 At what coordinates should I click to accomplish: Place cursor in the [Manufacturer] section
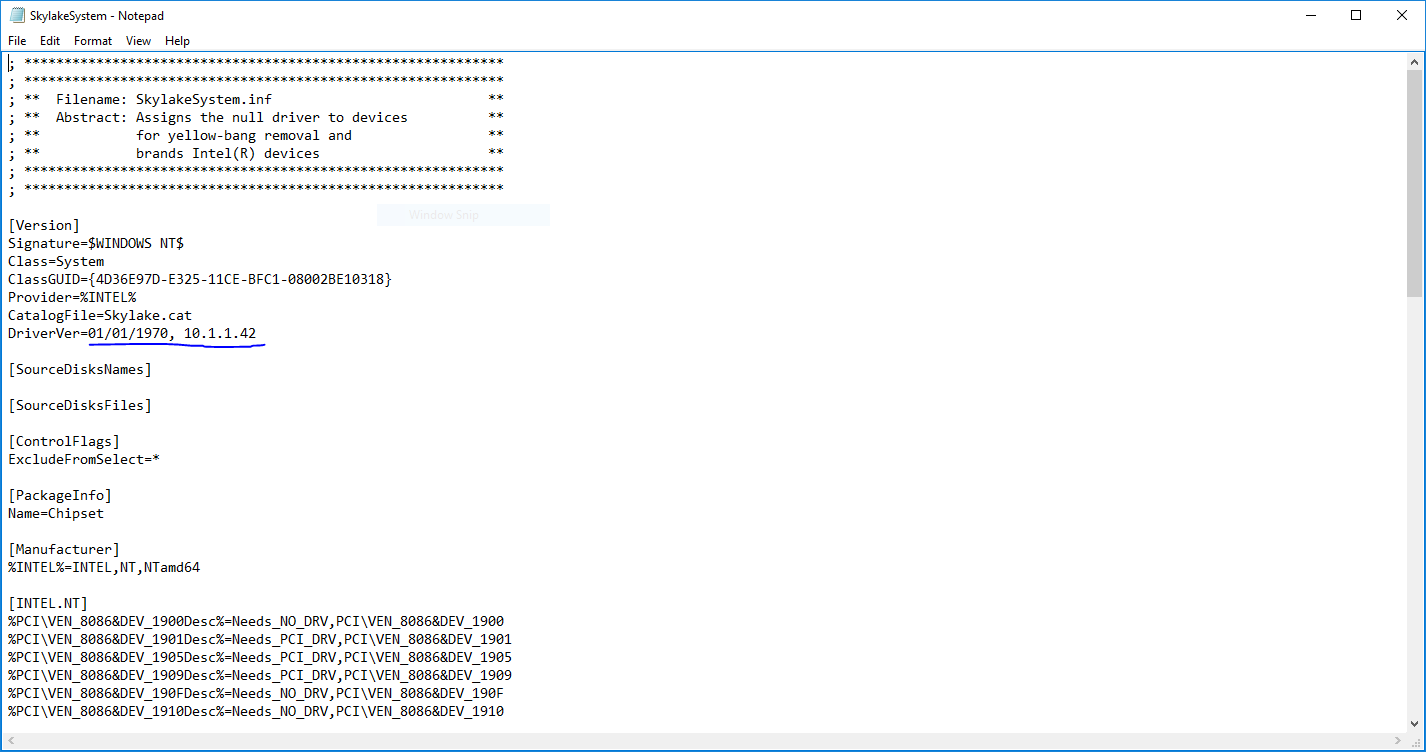[x=63, y=549]
